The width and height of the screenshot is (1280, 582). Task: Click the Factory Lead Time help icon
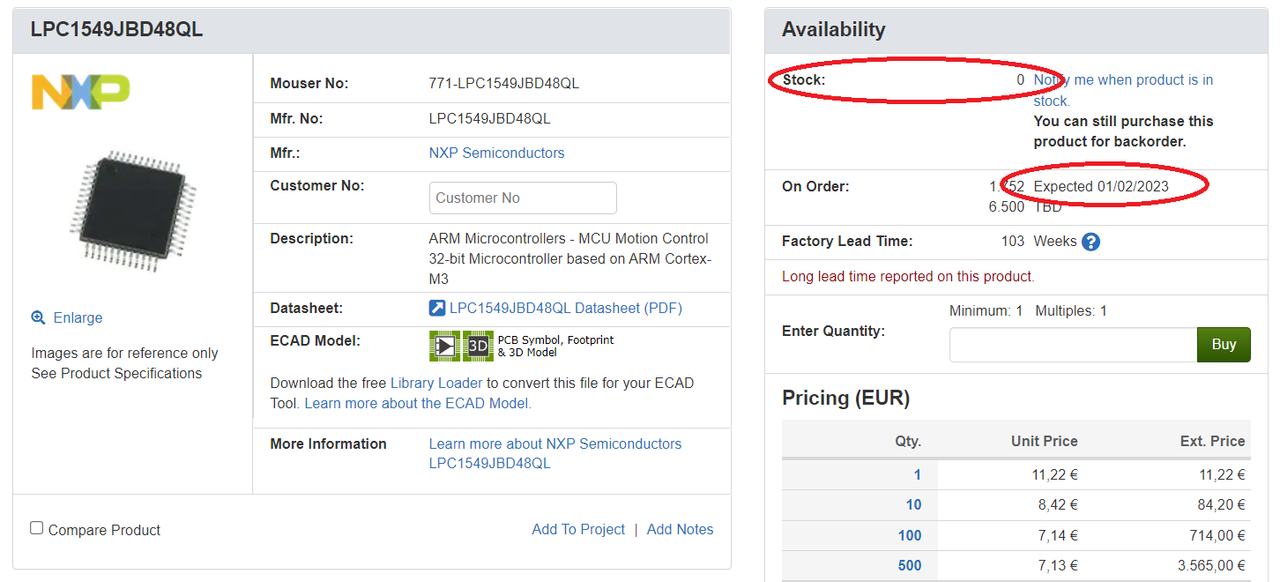1091,241
